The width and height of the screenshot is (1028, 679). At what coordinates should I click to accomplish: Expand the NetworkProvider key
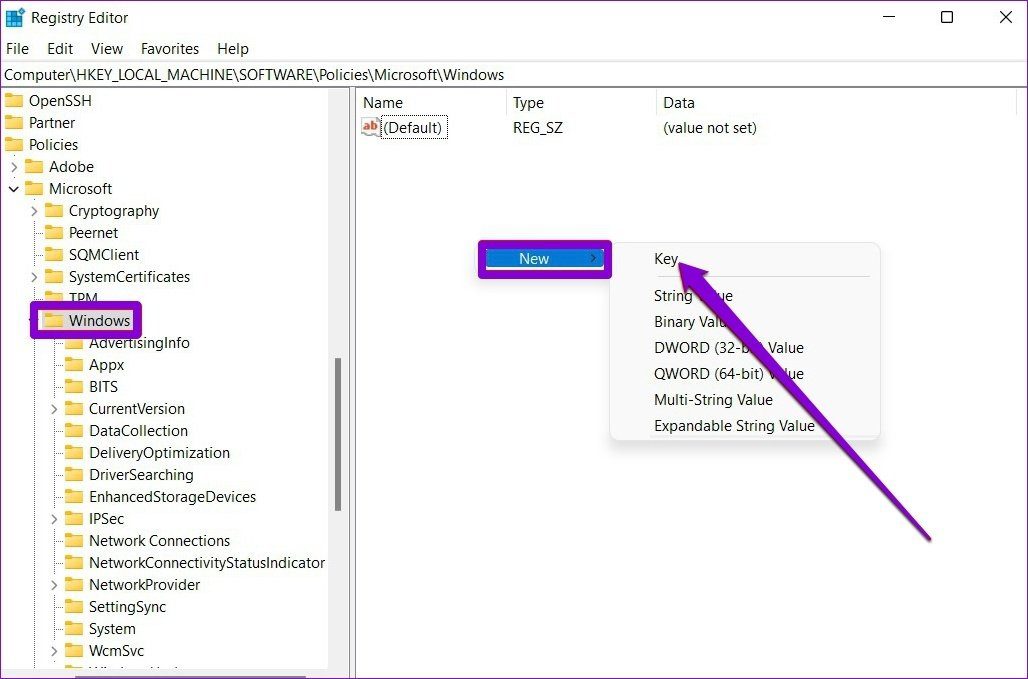tap(54, 585)
